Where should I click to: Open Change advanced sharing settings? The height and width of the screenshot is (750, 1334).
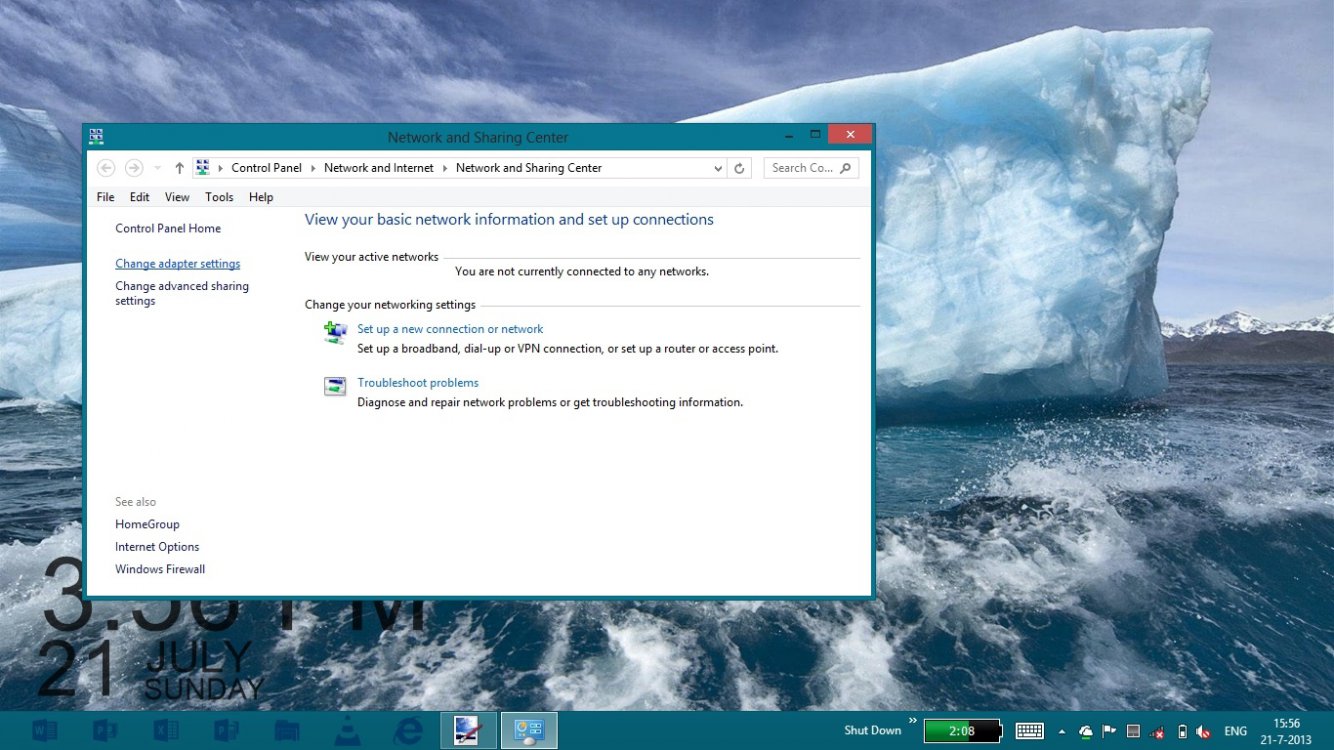pyautogui.click(x=182, y=293)
